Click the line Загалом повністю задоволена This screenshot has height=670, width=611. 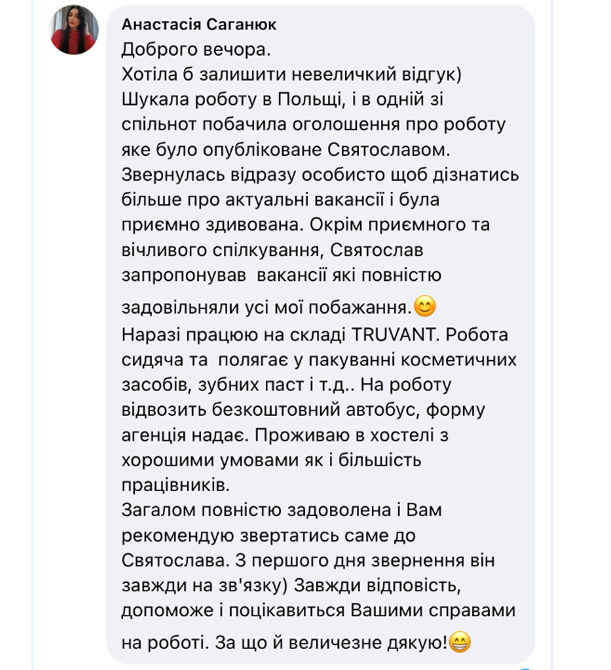(280, 510)
